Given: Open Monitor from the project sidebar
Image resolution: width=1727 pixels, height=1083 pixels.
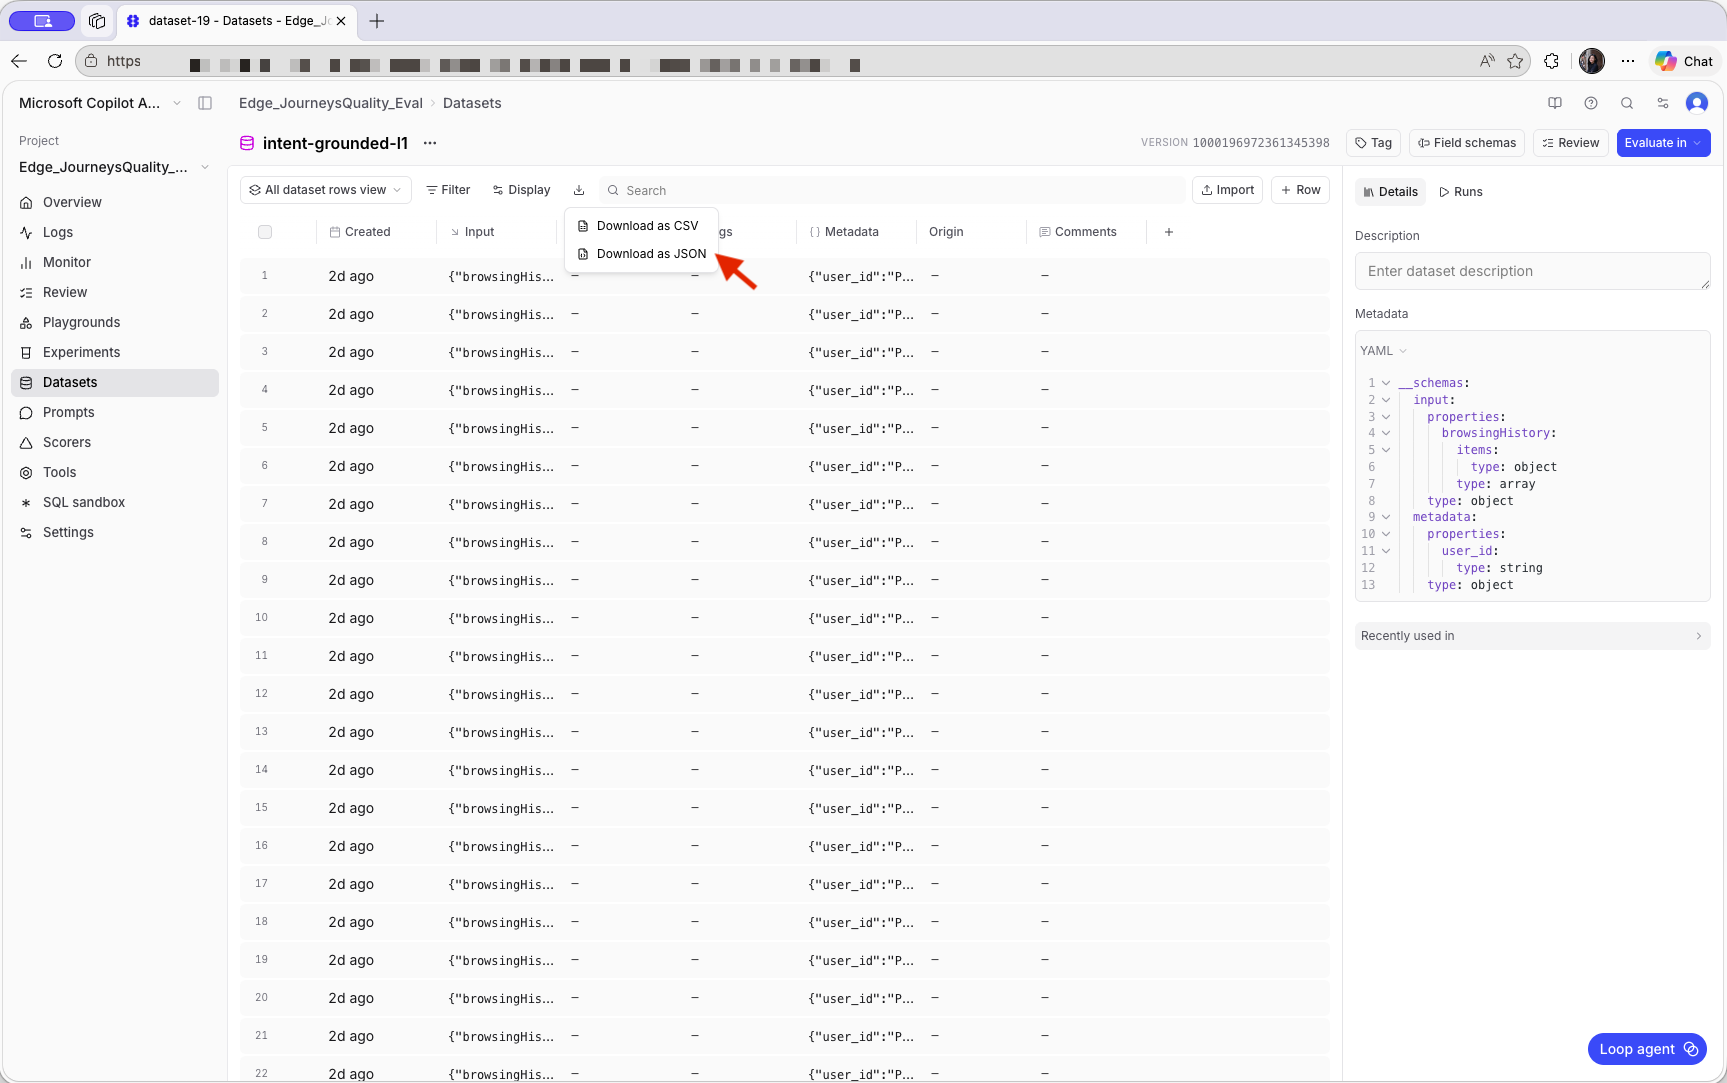Looking at the screenshot, I should 68,262.
